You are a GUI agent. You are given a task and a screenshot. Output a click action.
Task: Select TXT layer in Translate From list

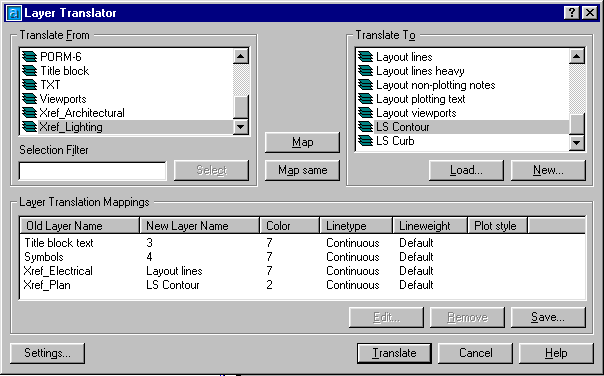coord(50,85)
